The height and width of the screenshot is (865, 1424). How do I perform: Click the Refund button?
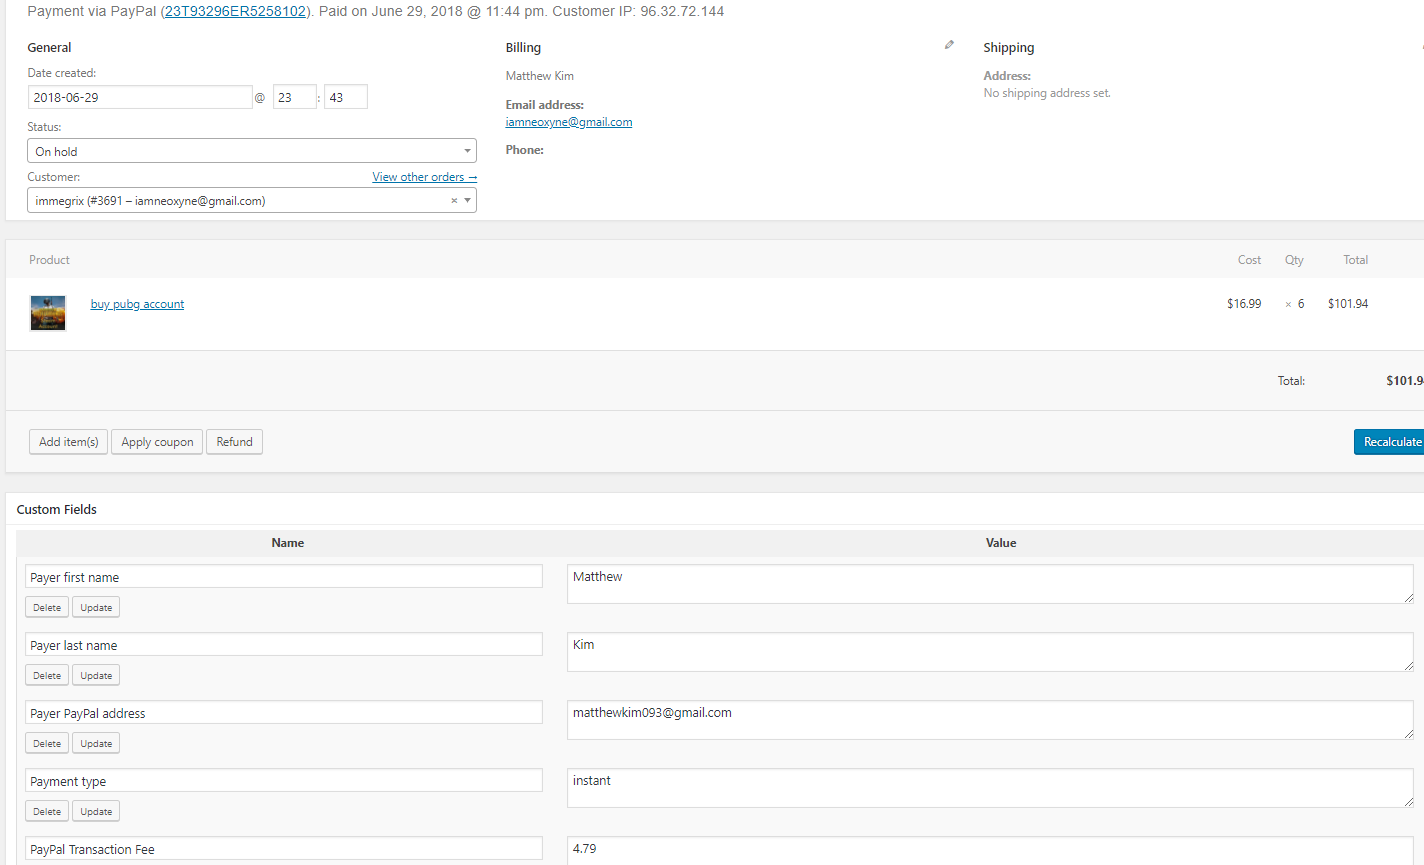click(235, 442)
